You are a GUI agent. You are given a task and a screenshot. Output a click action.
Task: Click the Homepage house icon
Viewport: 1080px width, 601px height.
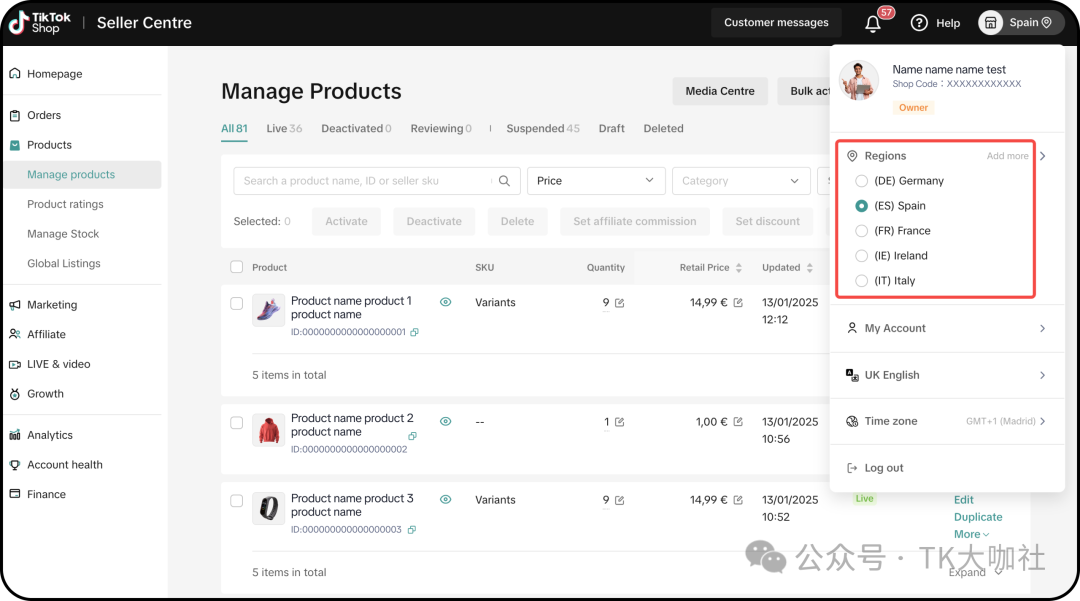coord(14,74)
